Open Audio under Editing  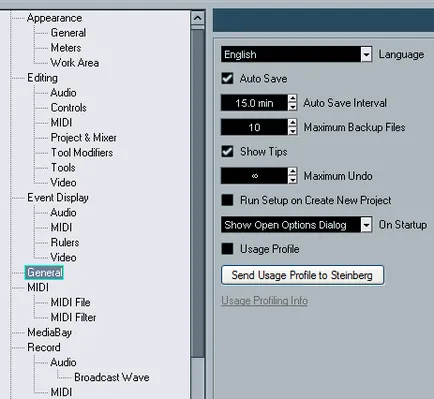[63, 93]
